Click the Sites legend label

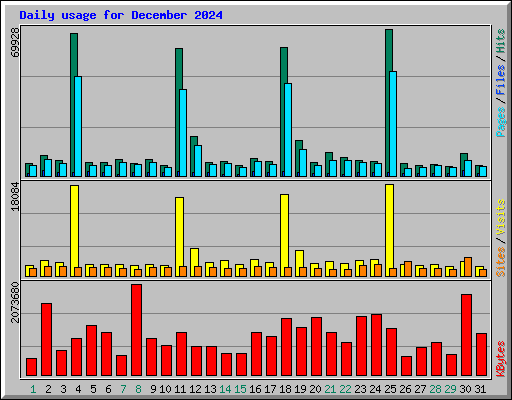[500, 262]
